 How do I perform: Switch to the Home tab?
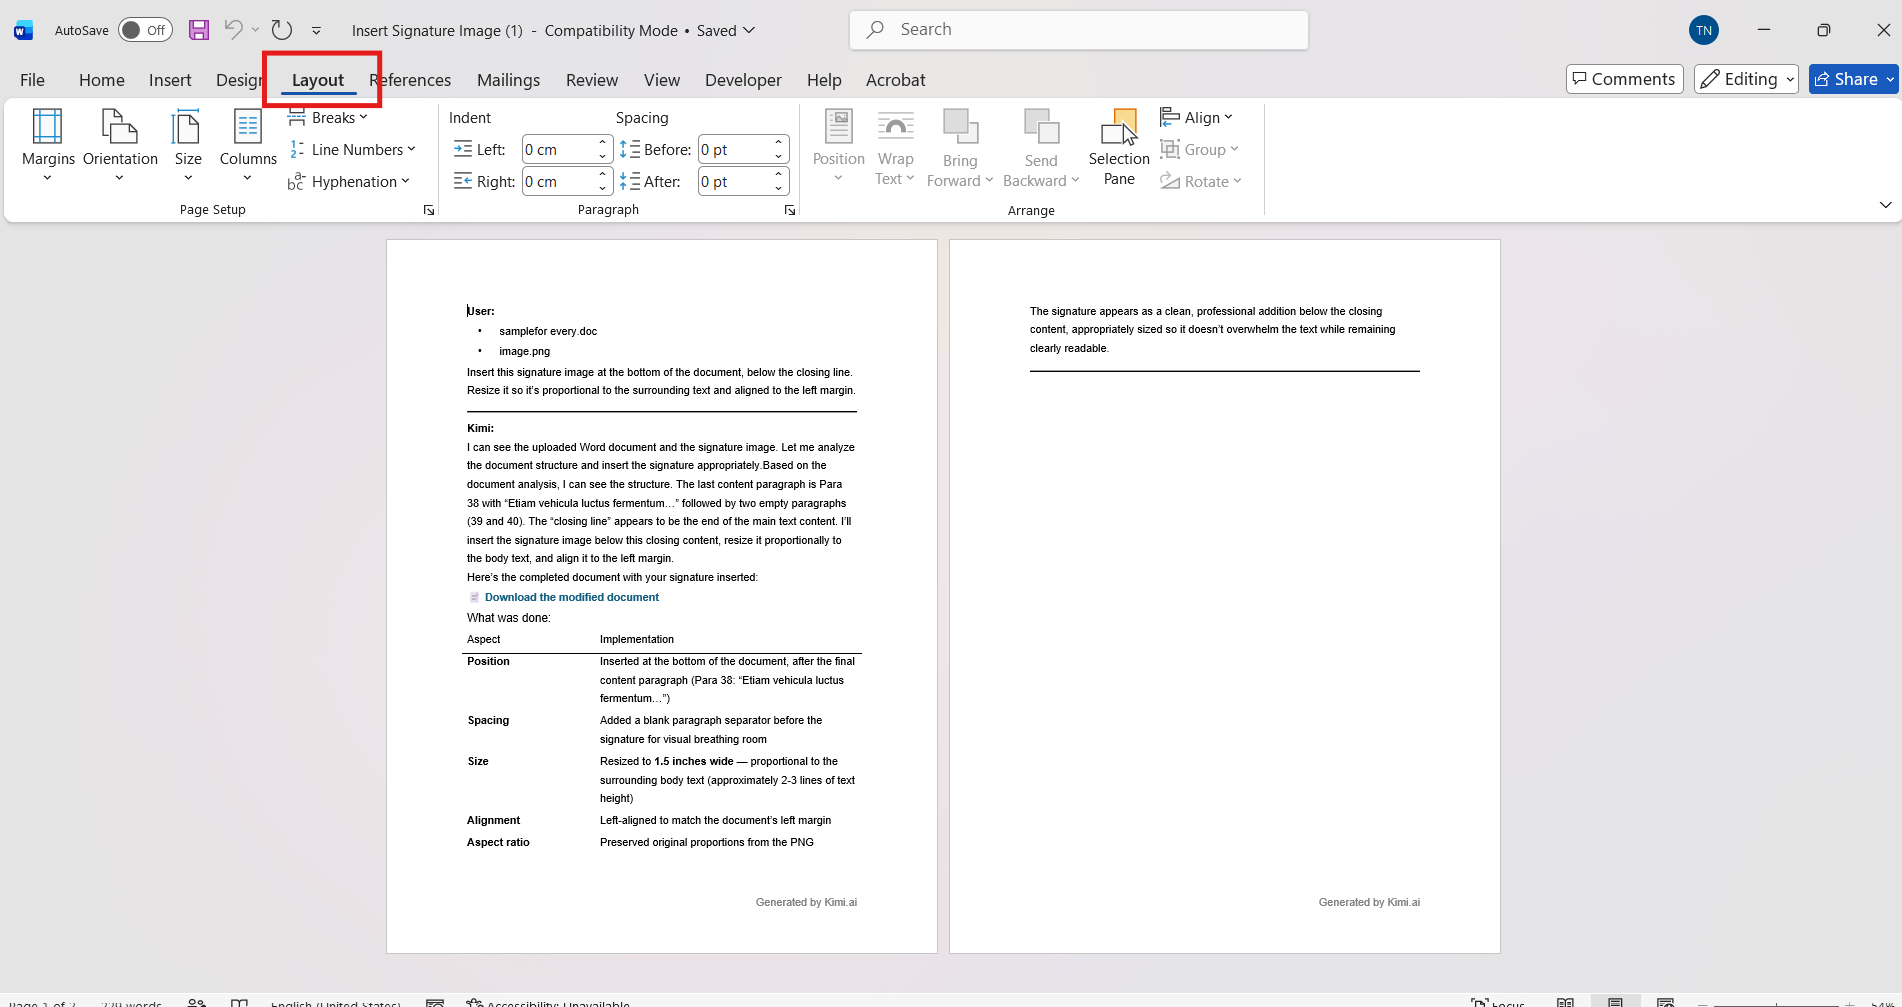point(102,80)
